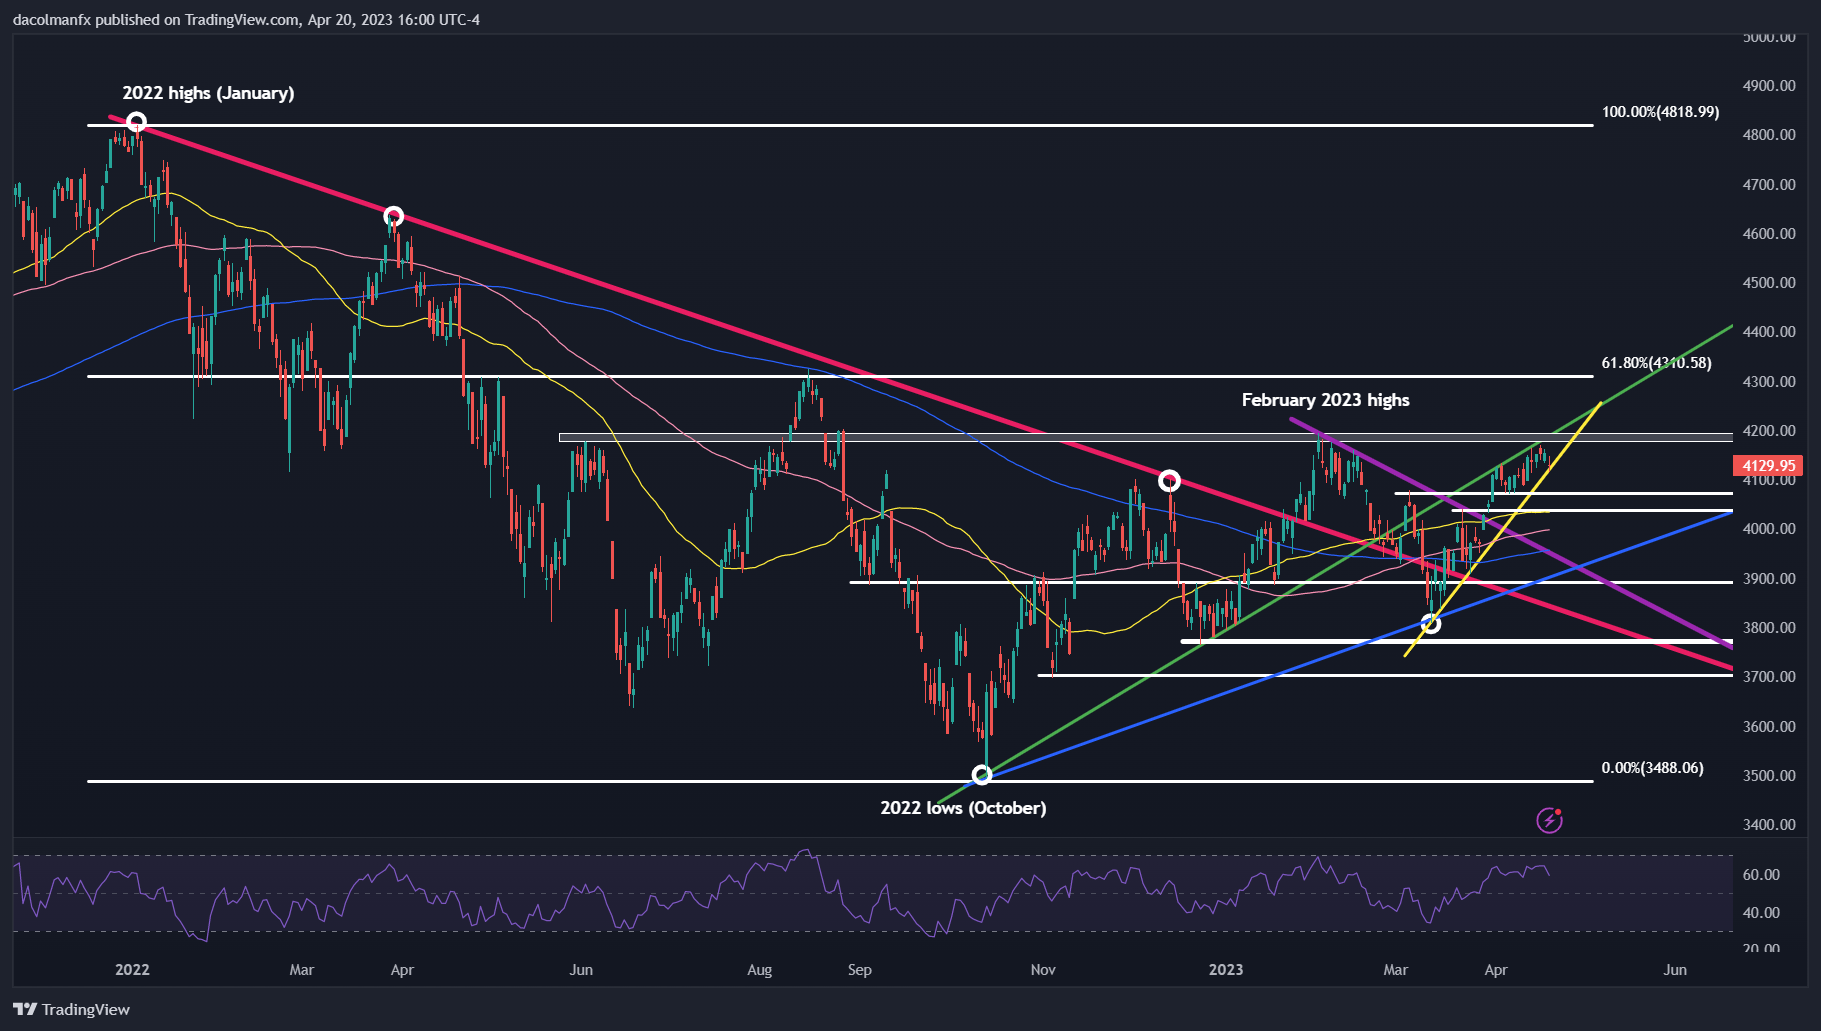Click the Aug label on the time axis

(x=759, y=969)
